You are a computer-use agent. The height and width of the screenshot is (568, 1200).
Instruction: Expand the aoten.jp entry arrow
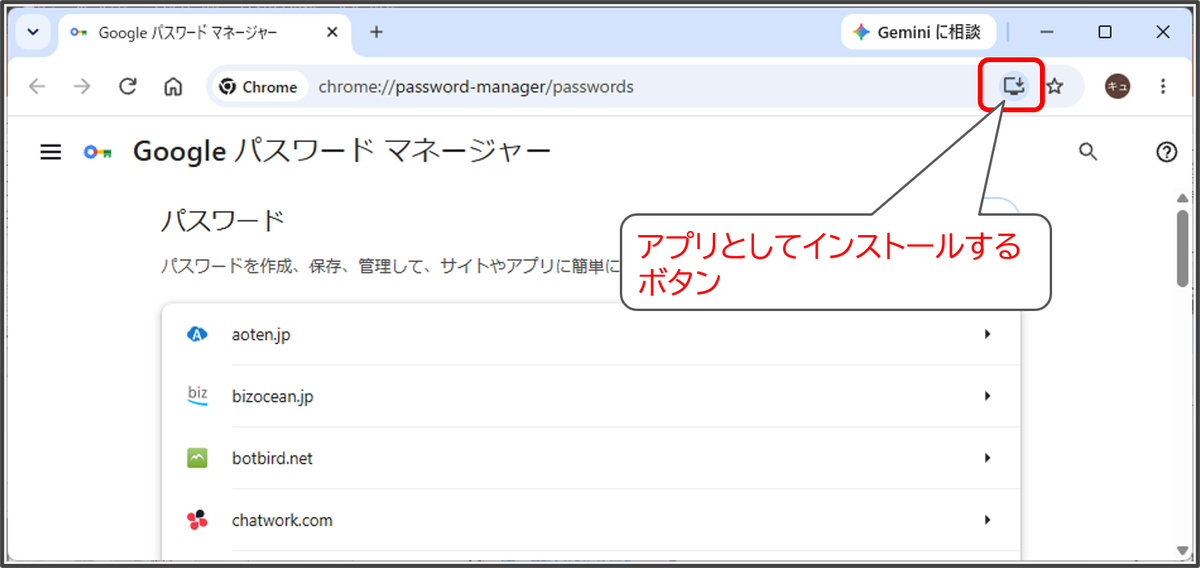point(987,334)
